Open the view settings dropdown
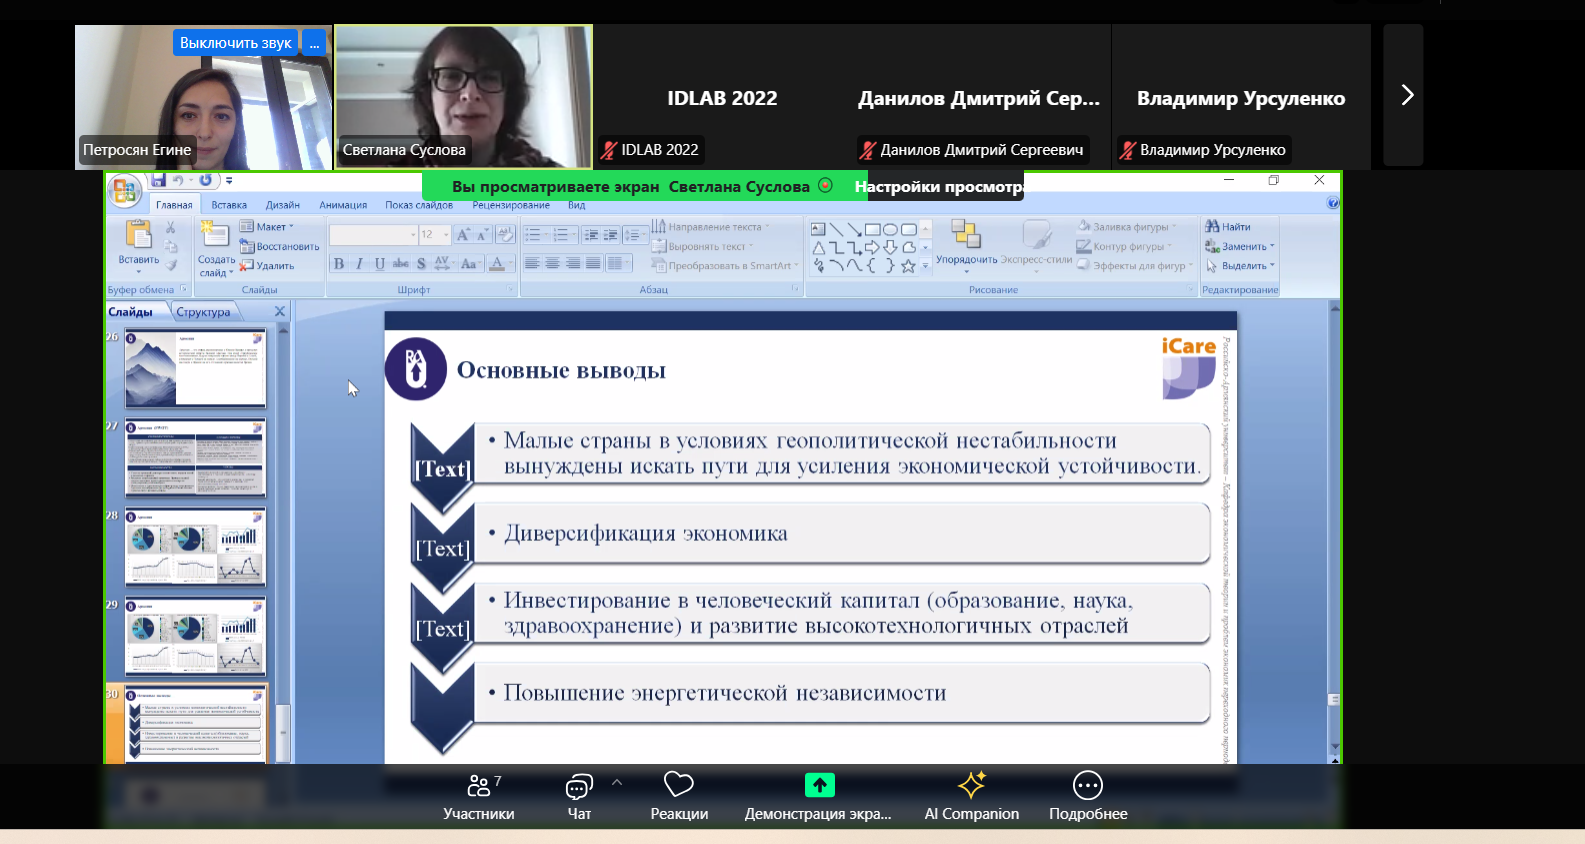The width and height of the screenshot is (1585, 844). (x=937, y=187)
